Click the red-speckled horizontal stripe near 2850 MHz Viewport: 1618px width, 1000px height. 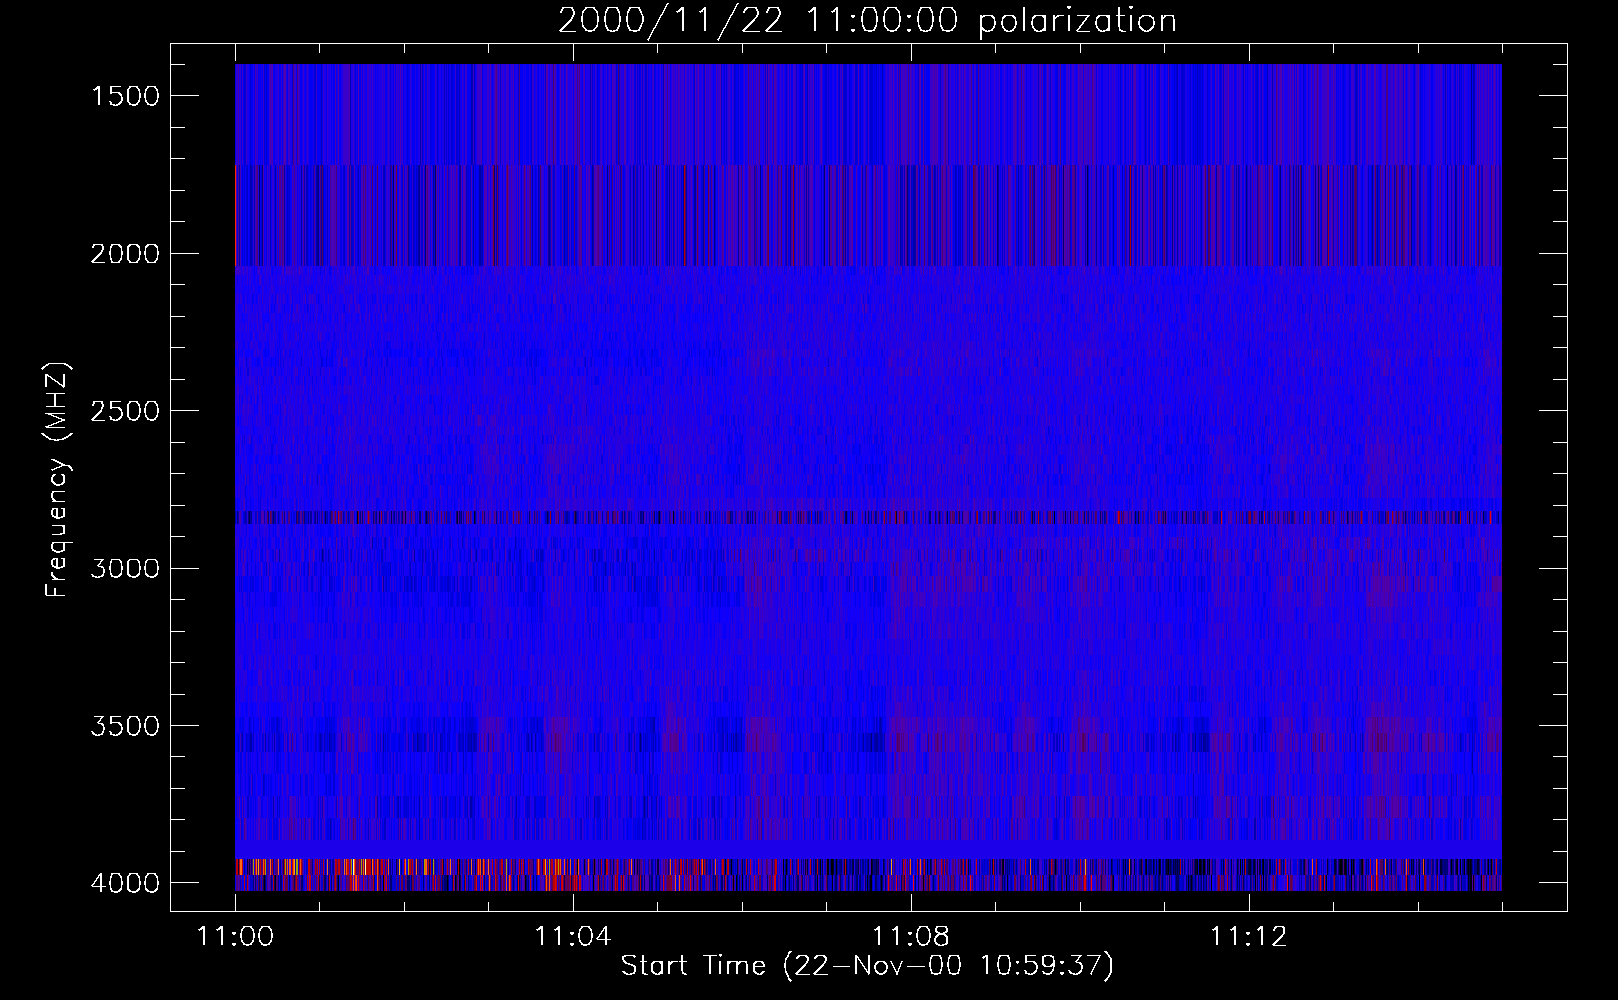coord(868,518)
